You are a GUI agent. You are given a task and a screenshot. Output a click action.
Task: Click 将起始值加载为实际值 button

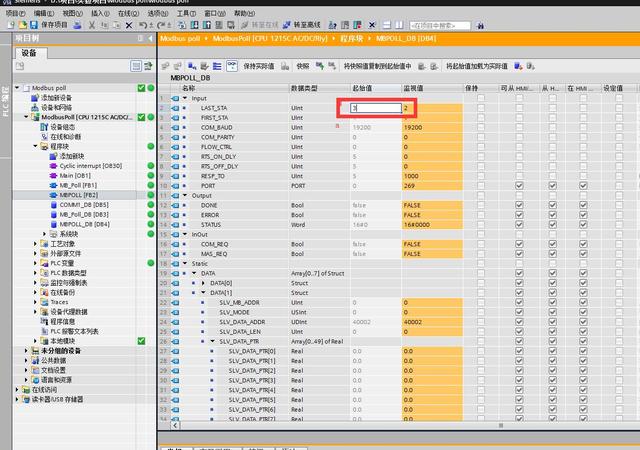[x=476, y=66]
